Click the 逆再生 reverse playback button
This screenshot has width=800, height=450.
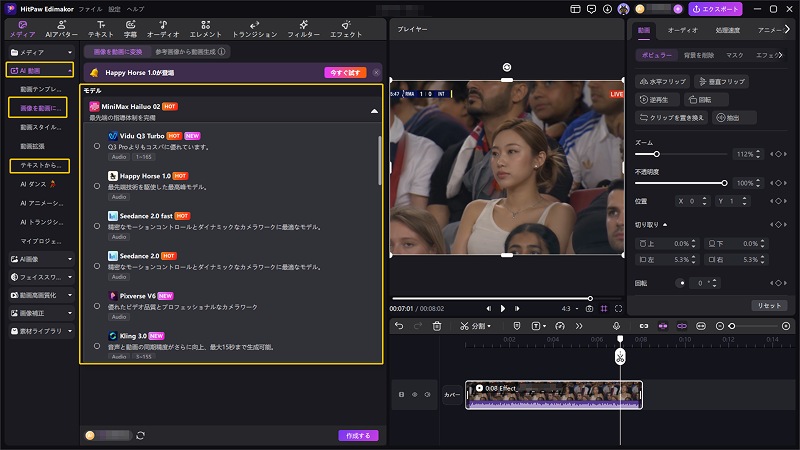click(658, 99)
